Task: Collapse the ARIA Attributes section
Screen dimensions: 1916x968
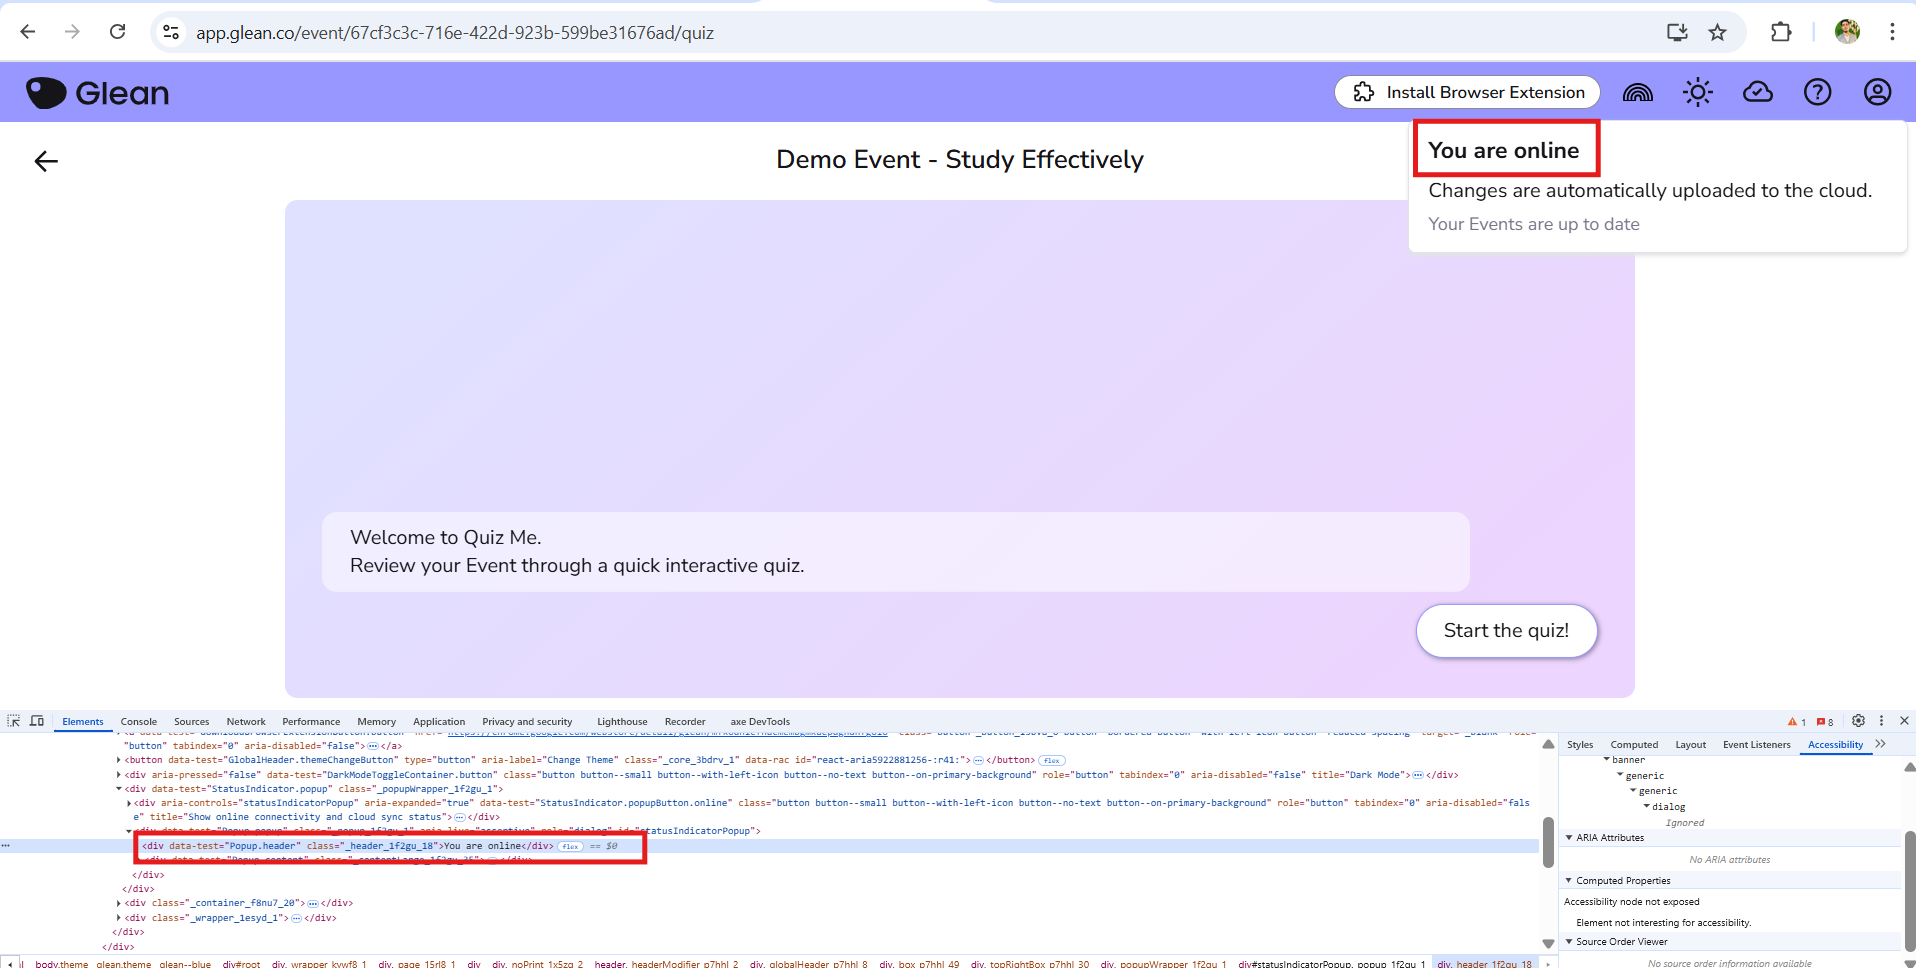Action: pyautogui.click(x=1569, y=838)
